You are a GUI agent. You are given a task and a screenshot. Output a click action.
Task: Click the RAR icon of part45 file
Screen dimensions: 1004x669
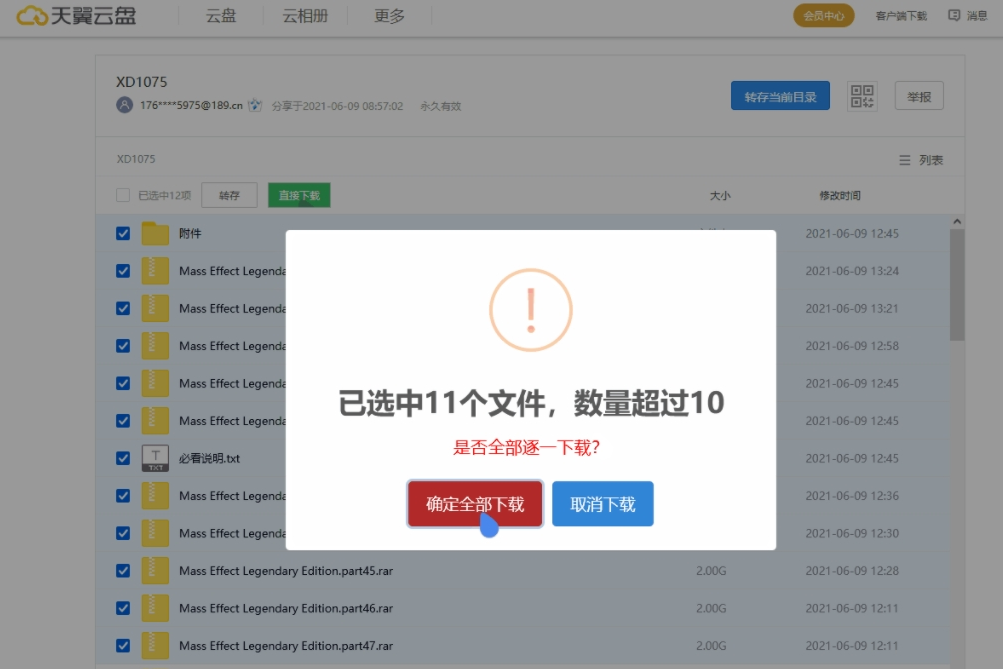[156, 570]
